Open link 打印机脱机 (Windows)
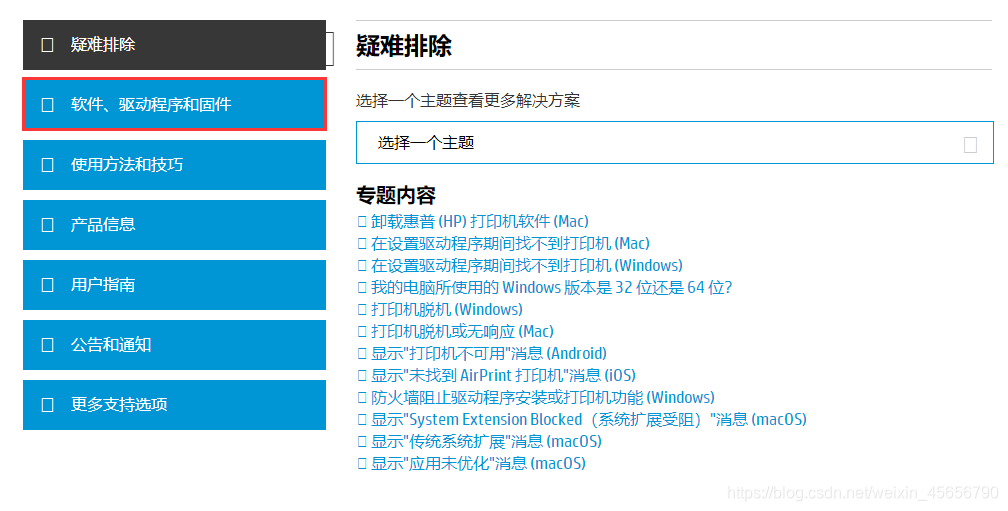The width and height of the screenshot is (1008, 511). point(447,309)
